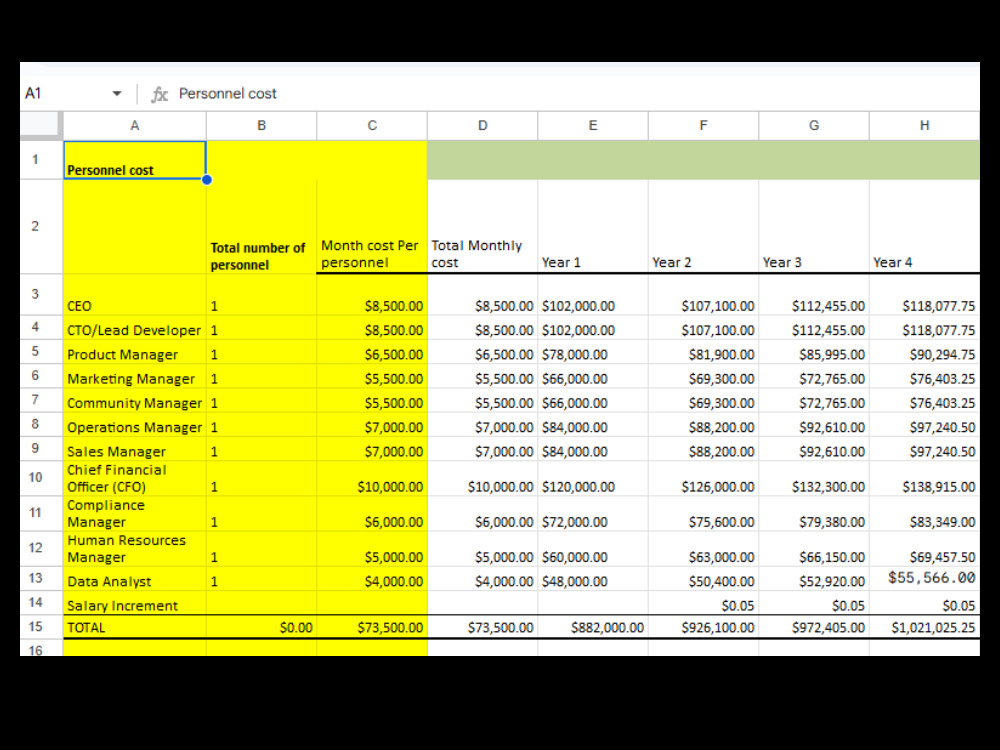
Task: Select the 'Compliance Manager' cell
Action: click(135, 513)
